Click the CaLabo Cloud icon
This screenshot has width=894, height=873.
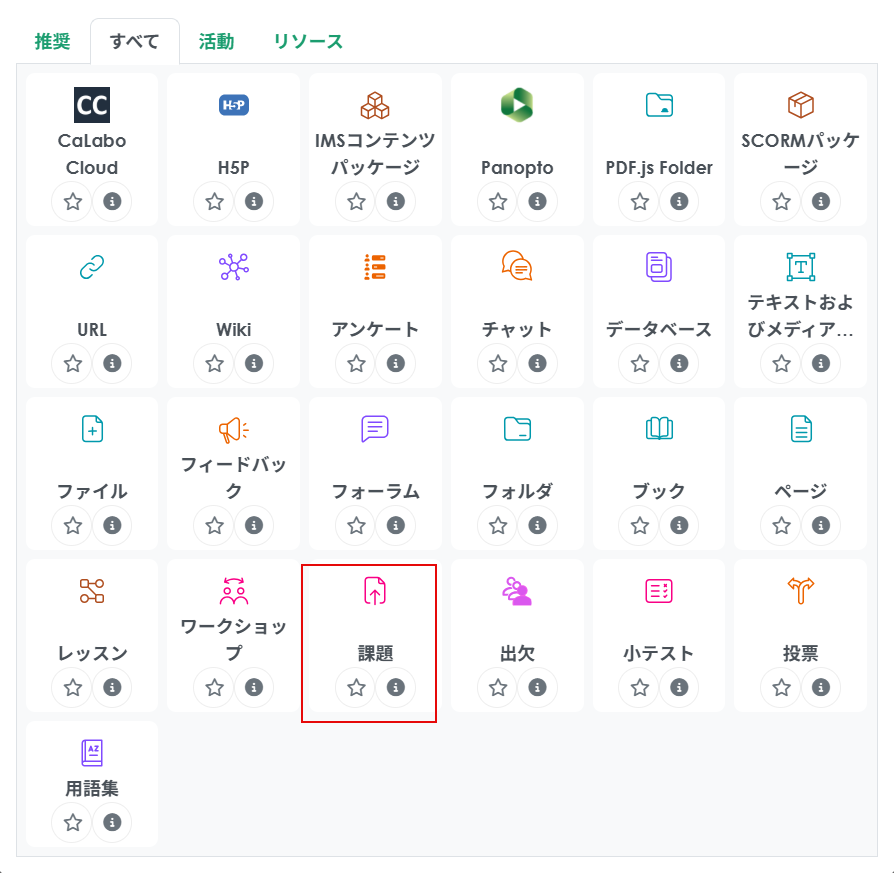(92, 105)
